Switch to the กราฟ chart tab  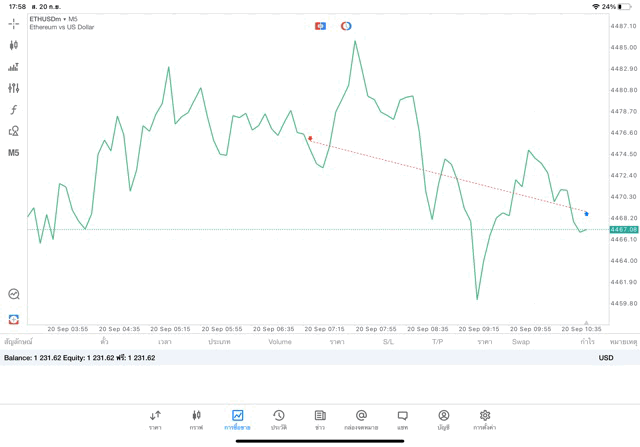click(x=196, y=419)
